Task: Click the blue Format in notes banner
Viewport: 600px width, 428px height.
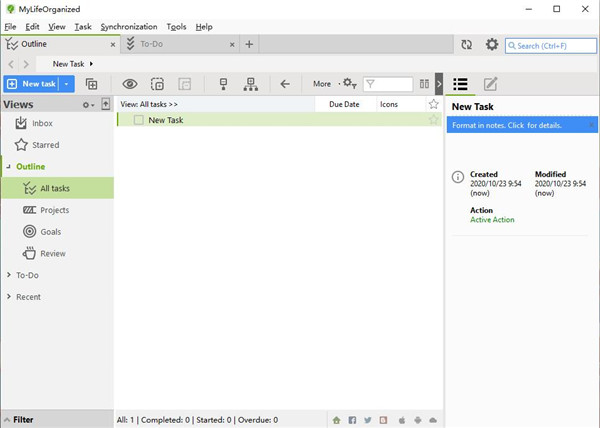Action: [520, 125]
